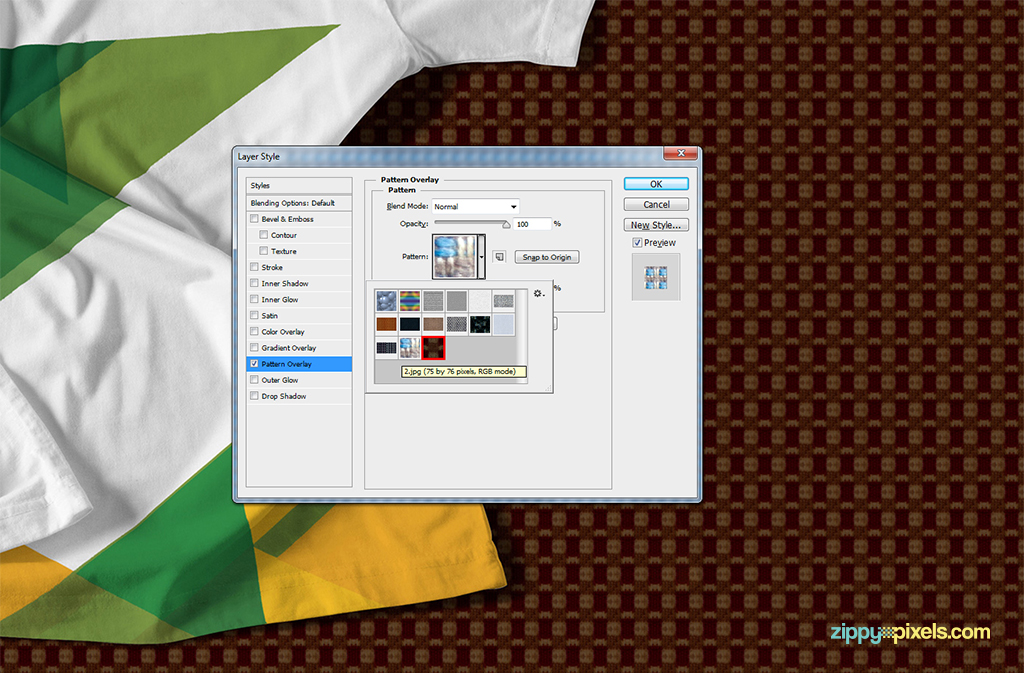1024x673 pixels.
Task: Click the Opacity slider handle
Action: tap(506, 225)
